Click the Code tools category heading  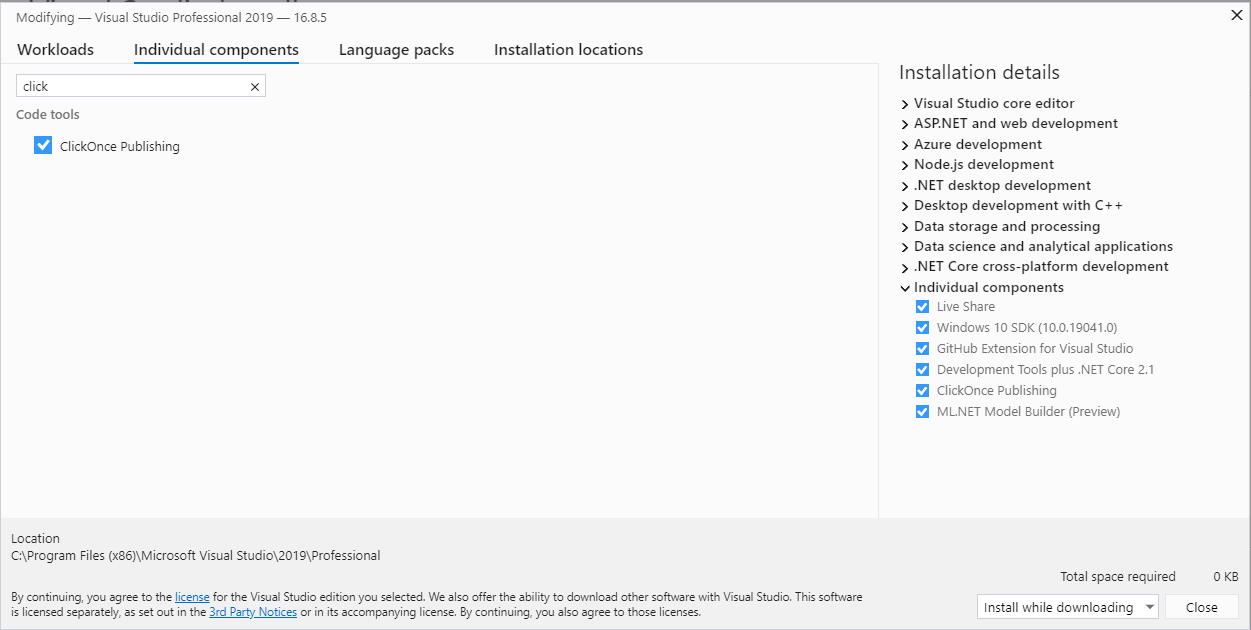pos(48,115)
